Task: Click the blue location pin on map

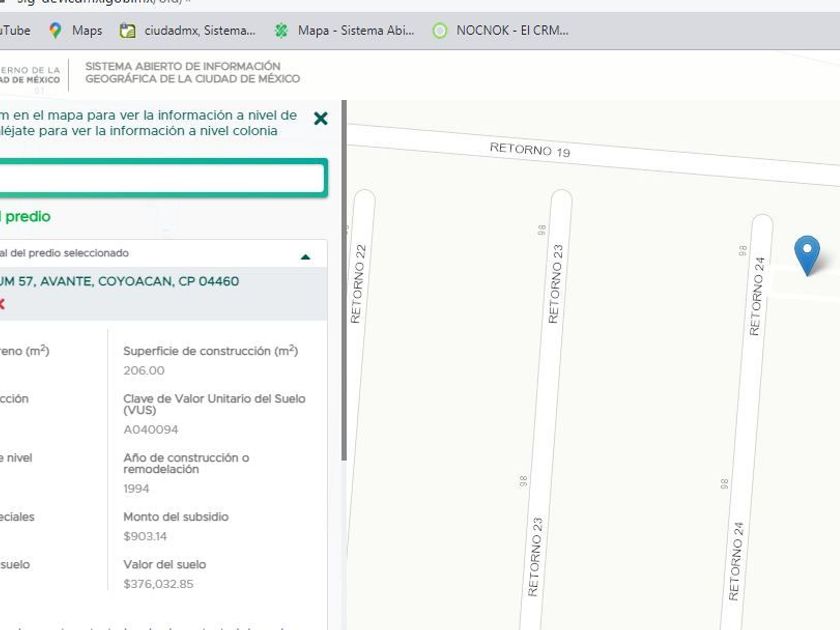Action: (x=806, y=253)
